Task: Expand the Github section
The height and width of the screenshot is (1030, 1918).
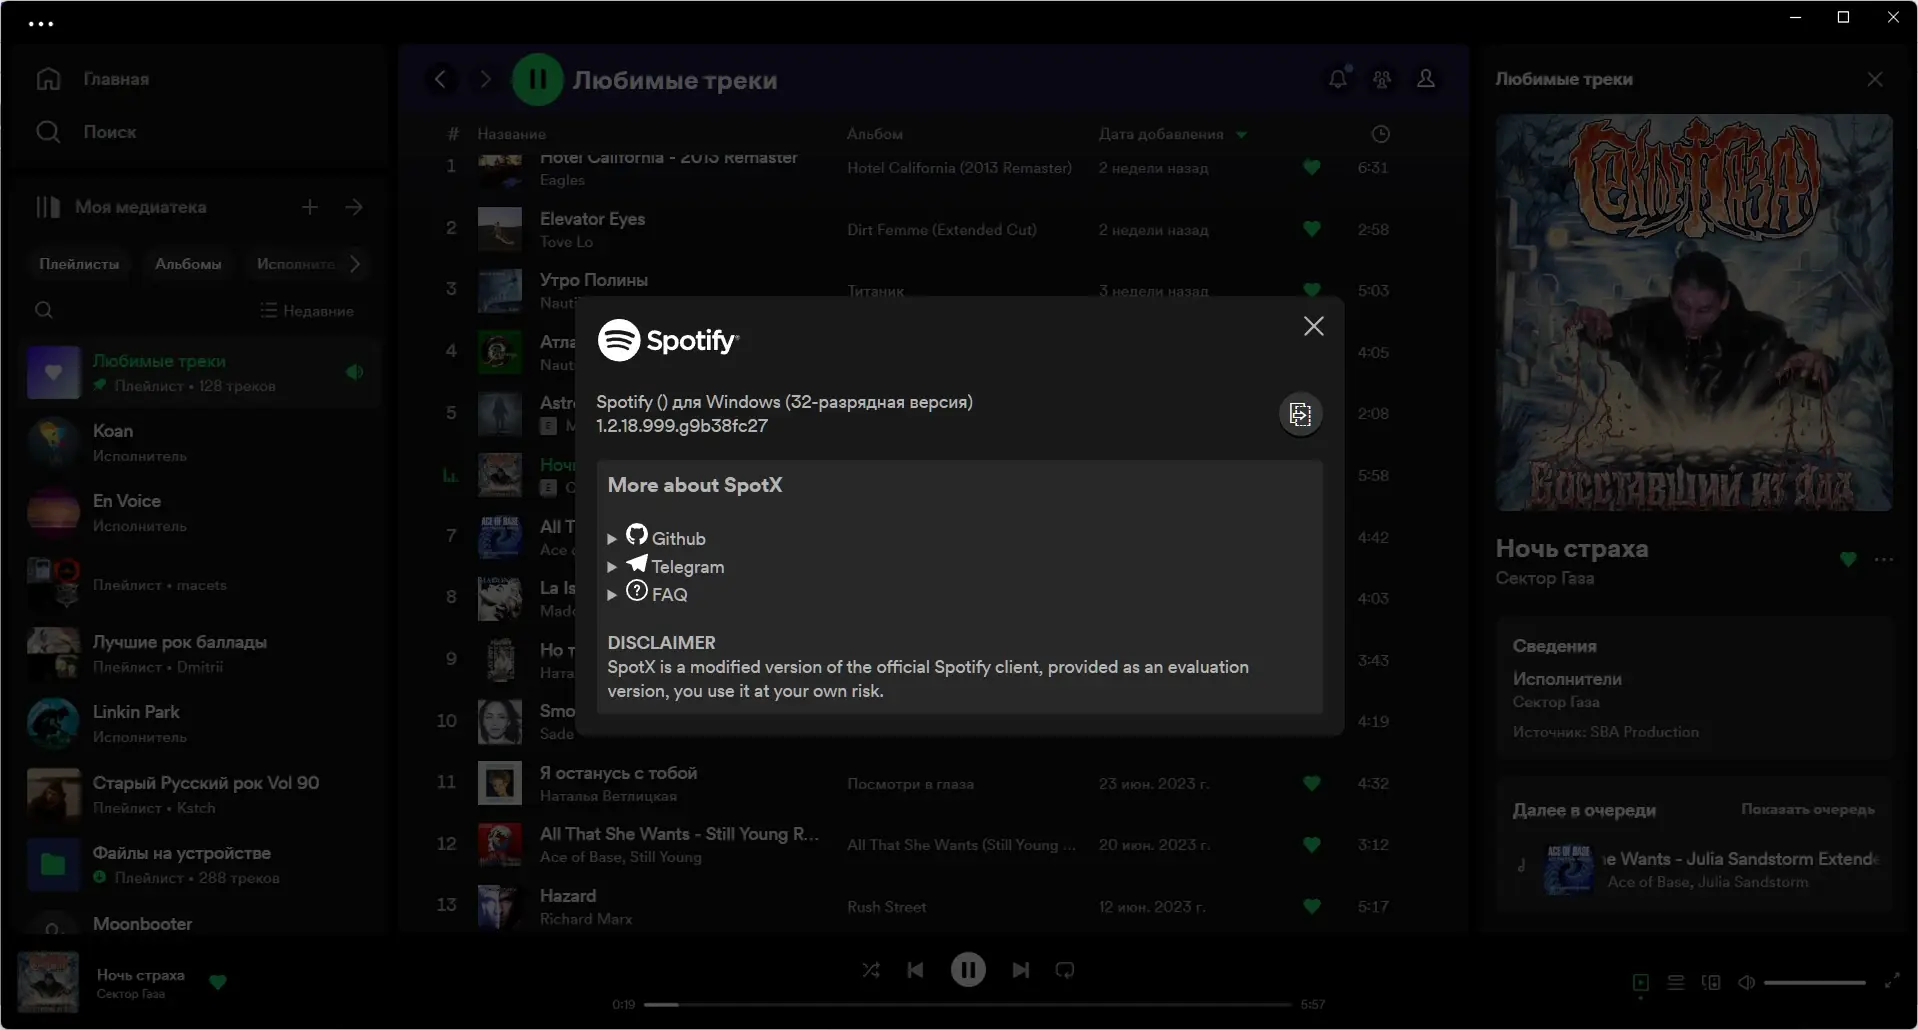Action: coord(612,539)
